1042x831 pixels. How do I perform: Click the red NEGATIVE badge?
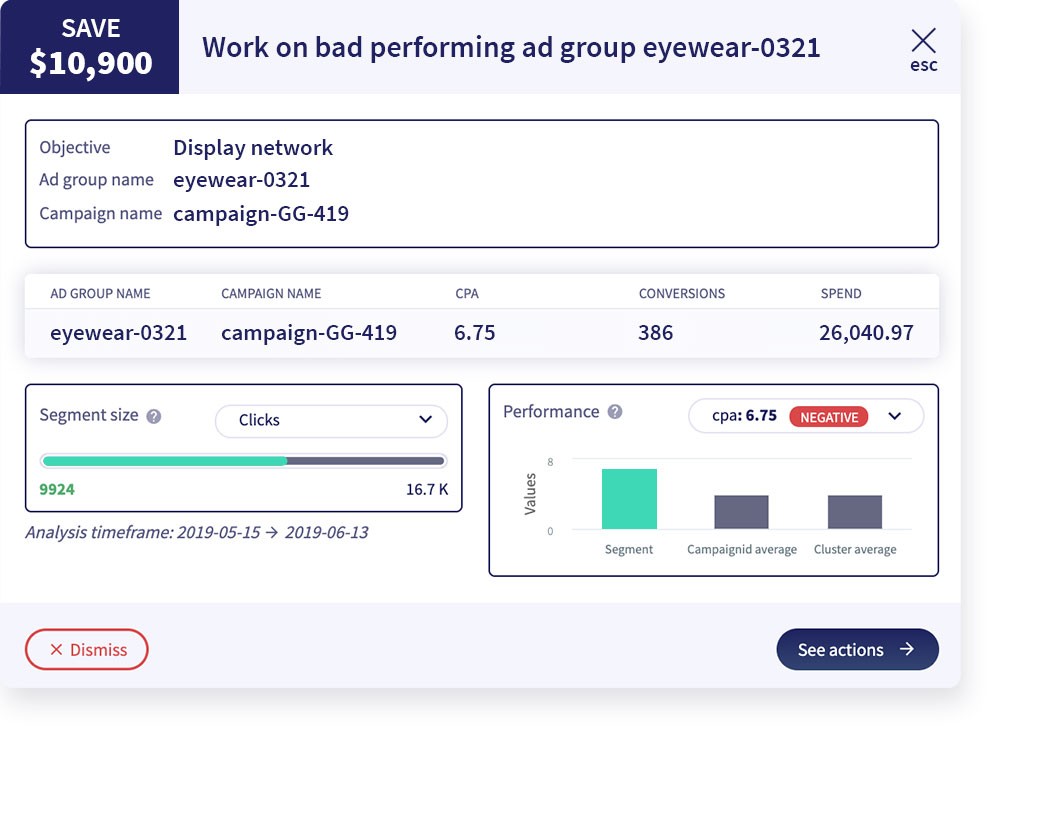click(x=829, y=417)
